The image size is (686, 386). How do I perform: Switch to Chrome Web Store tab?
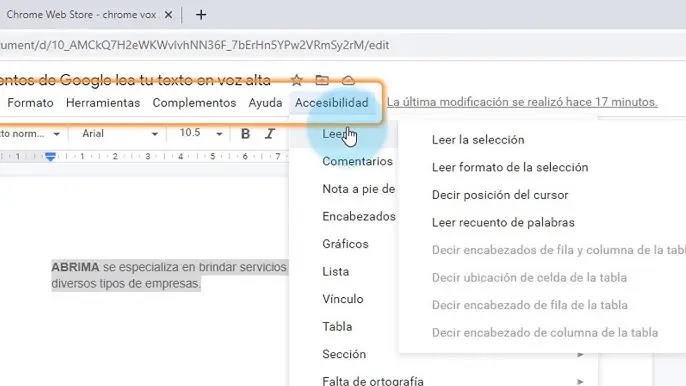pyautogui.click(x=81, y=15)
